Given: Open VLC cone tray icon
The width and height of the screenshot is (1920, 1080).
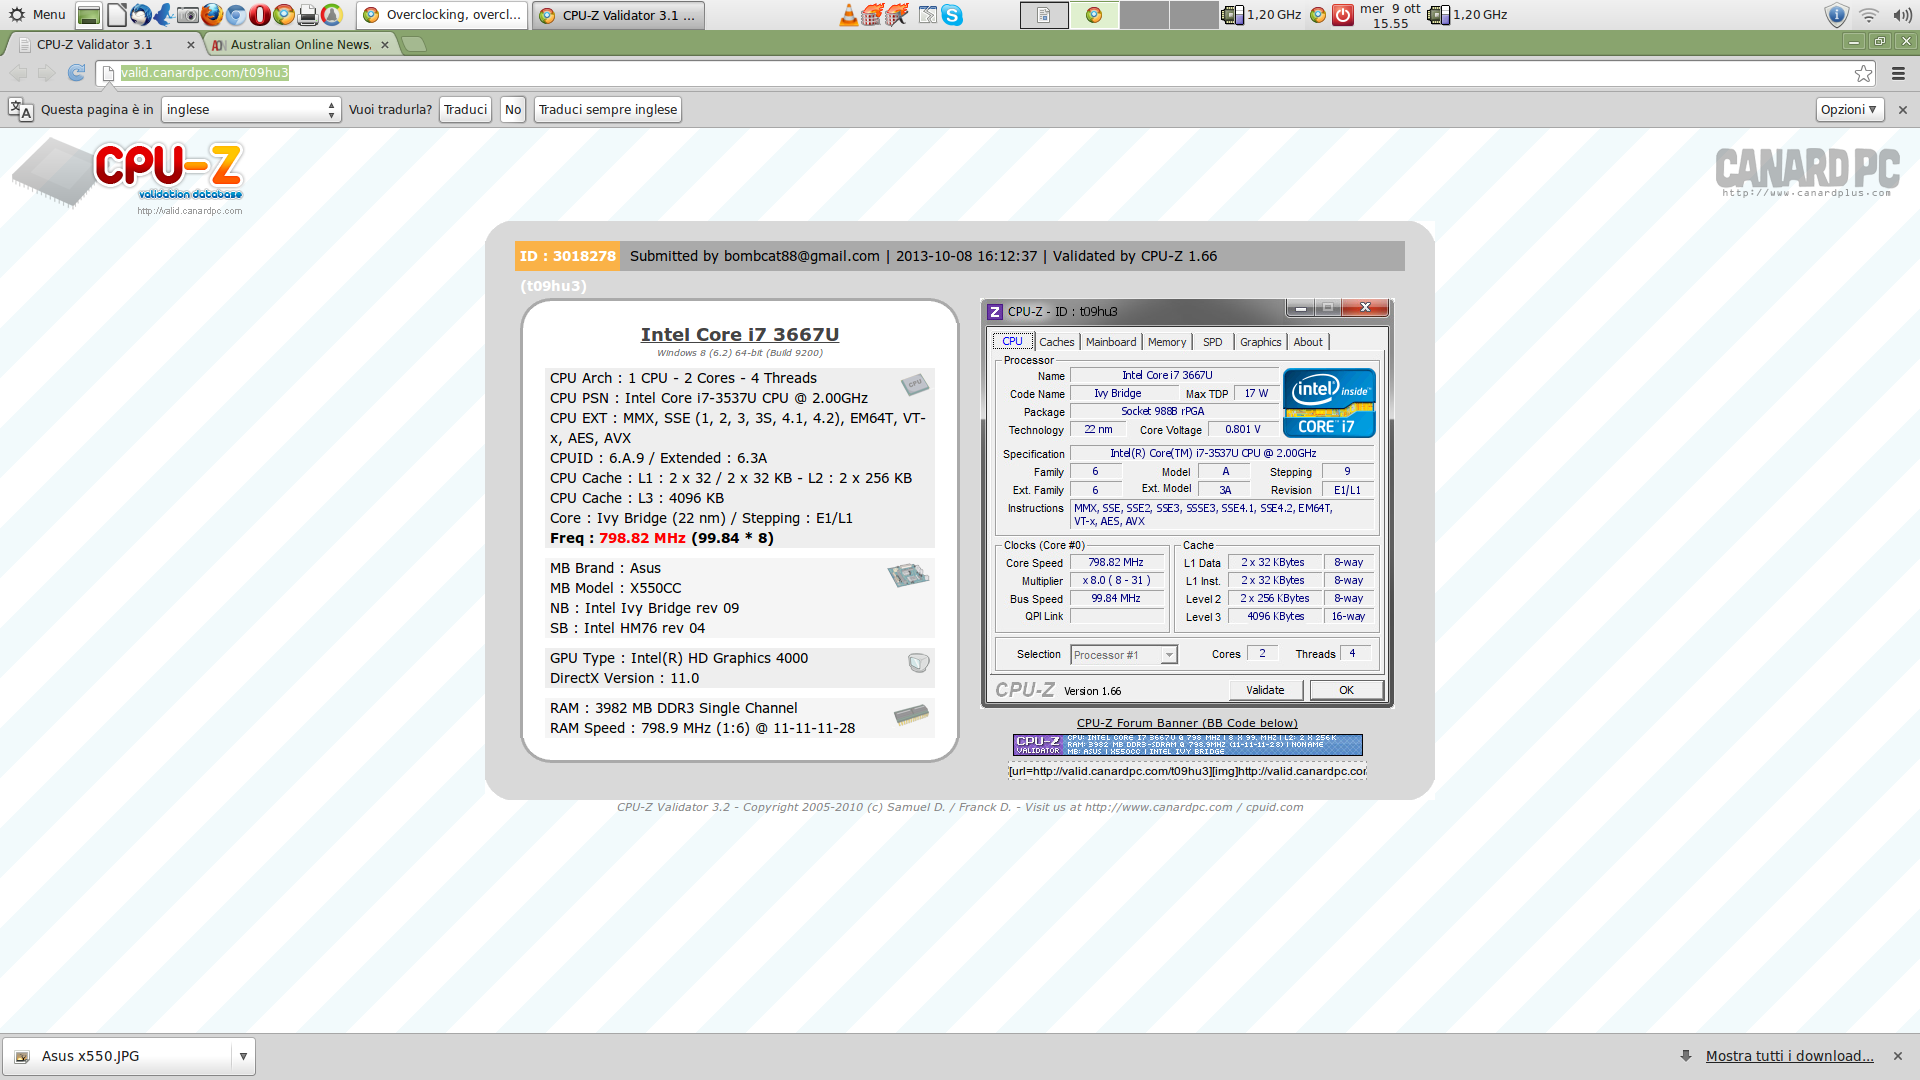Looking at the screenshot, I should [848, 15].
